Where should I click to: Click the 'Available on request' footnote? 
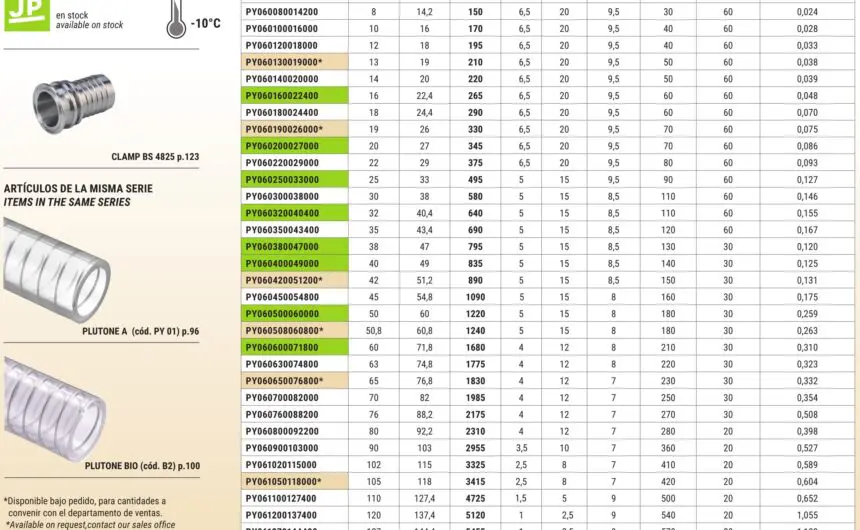coord(84,524)
